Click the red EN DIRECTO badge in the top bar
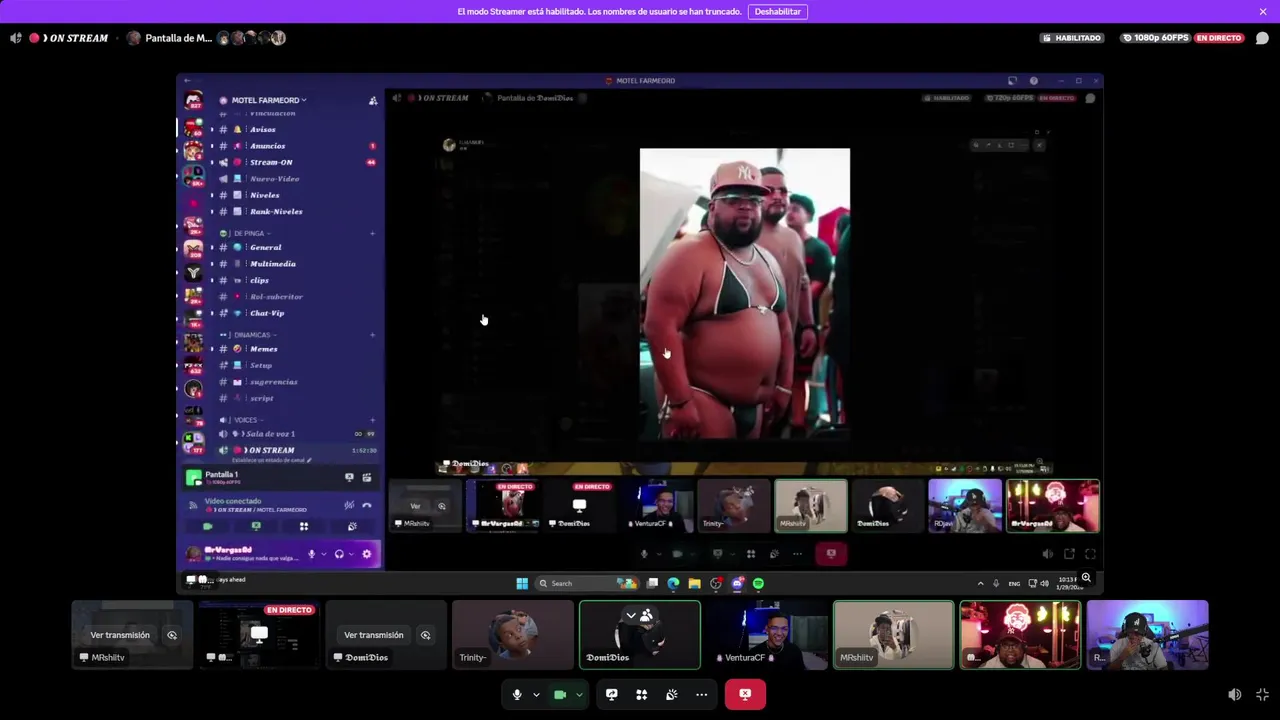The image size is (1280, 720). pyautogui.click(x=1219, y=38)
